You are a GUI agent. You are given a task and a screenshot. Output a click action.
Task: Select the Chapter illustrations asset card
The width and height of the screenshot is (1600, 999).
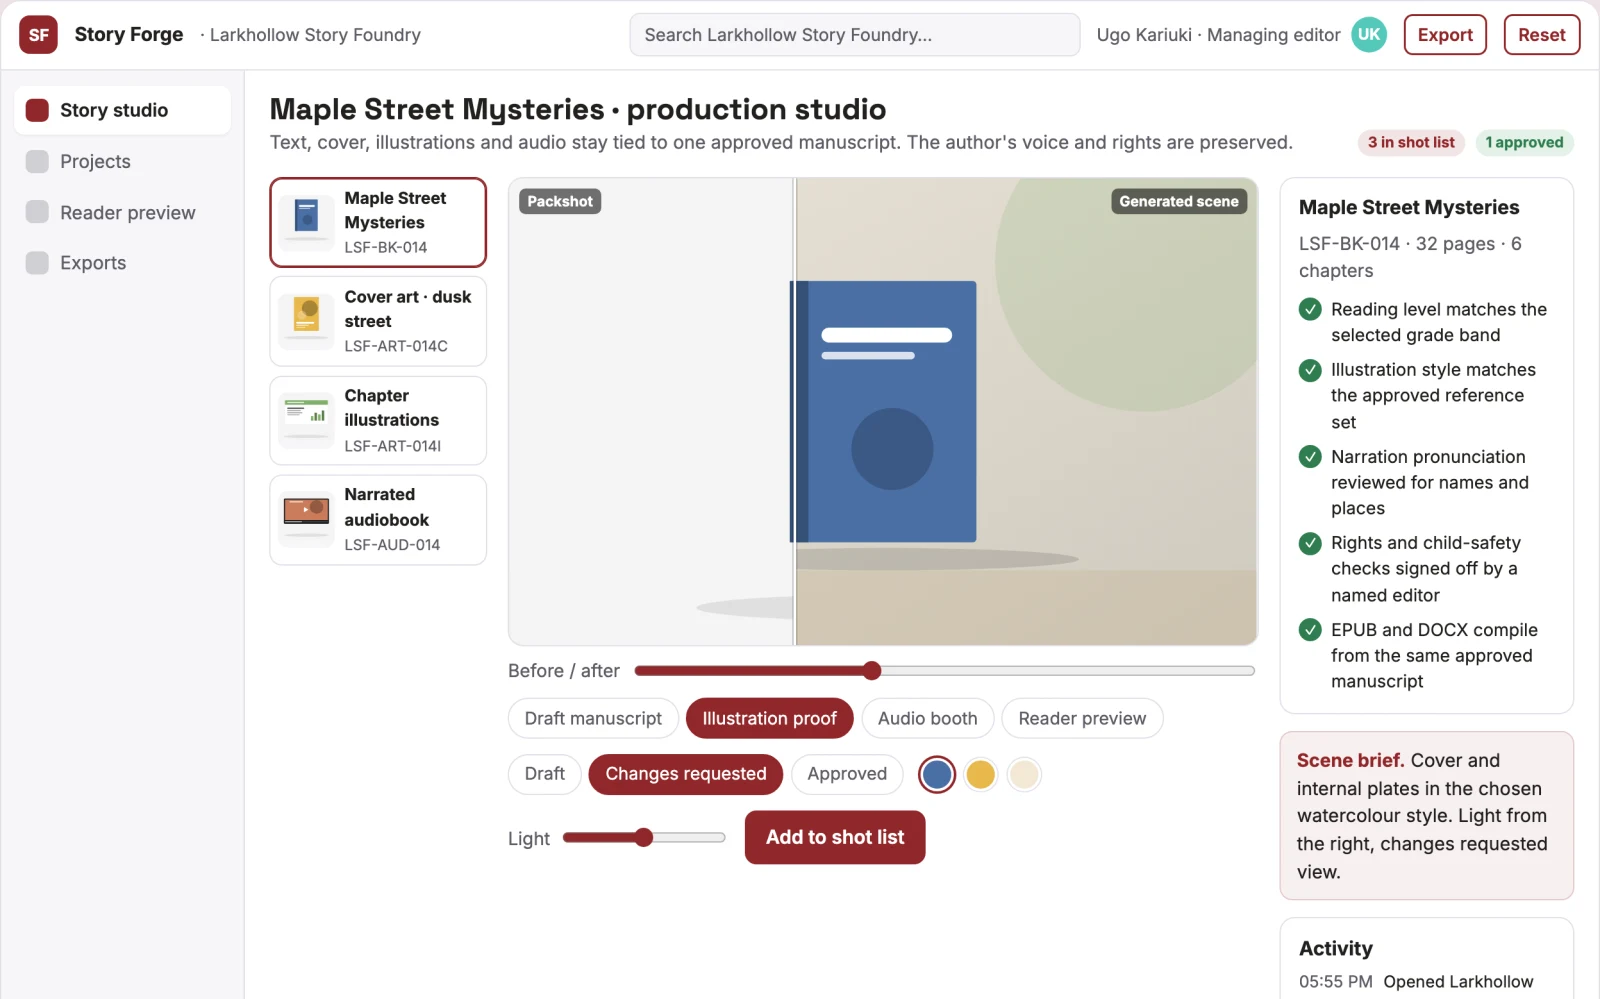(378, 420)
